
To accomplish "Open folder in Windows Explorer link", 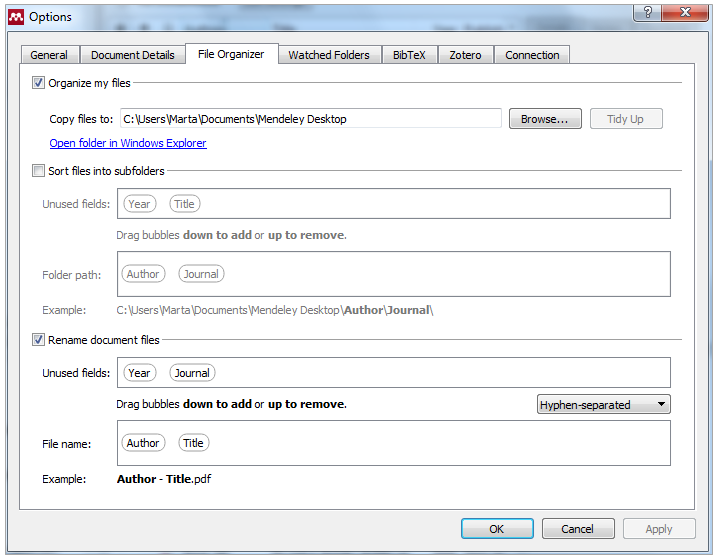I will pyautogui.click(x=128, y=143).
